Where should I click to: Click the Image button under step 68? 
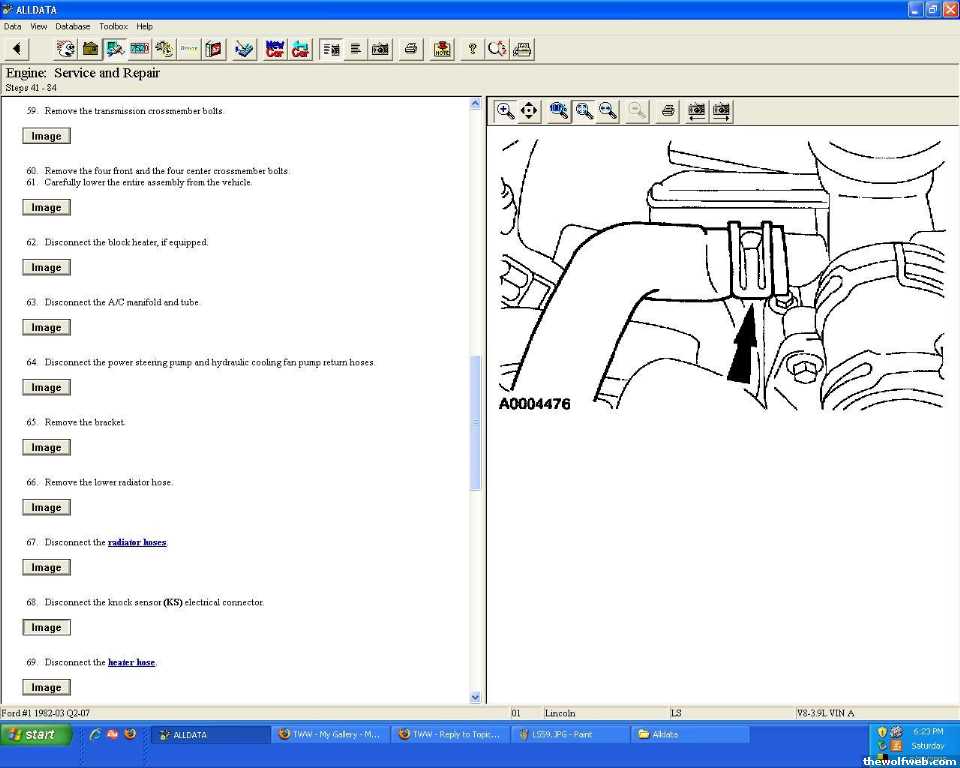click(x=46, y=628)
